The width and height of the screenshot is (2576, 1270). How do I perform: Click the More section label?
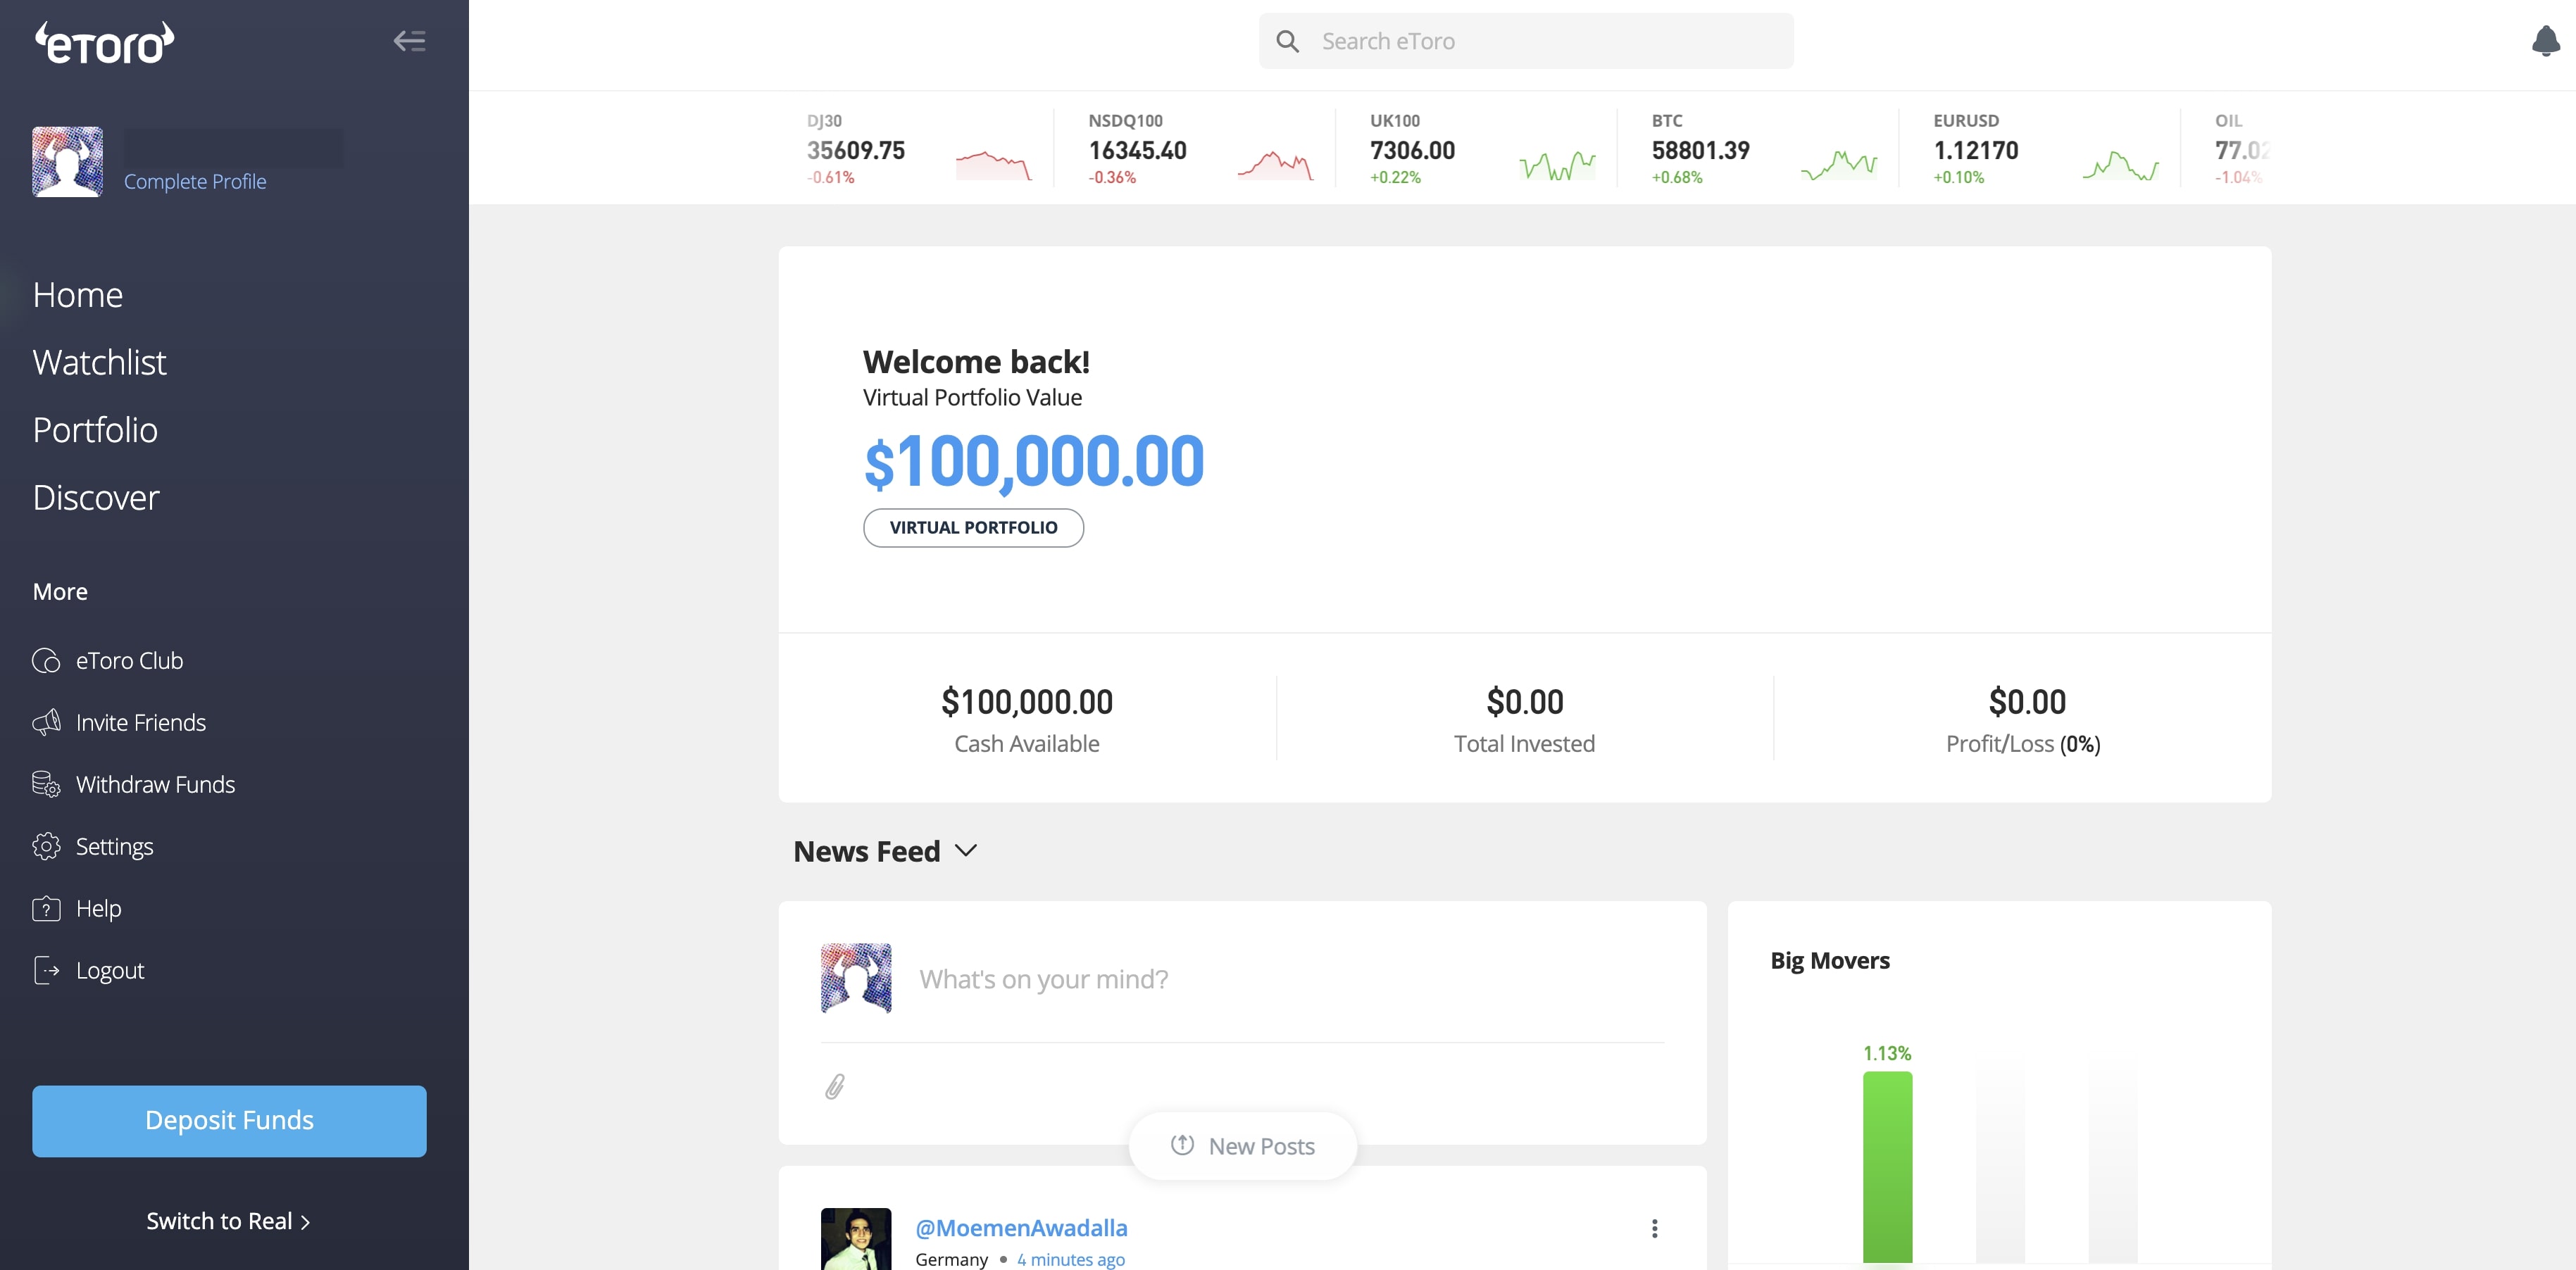[x=60, y=592]
